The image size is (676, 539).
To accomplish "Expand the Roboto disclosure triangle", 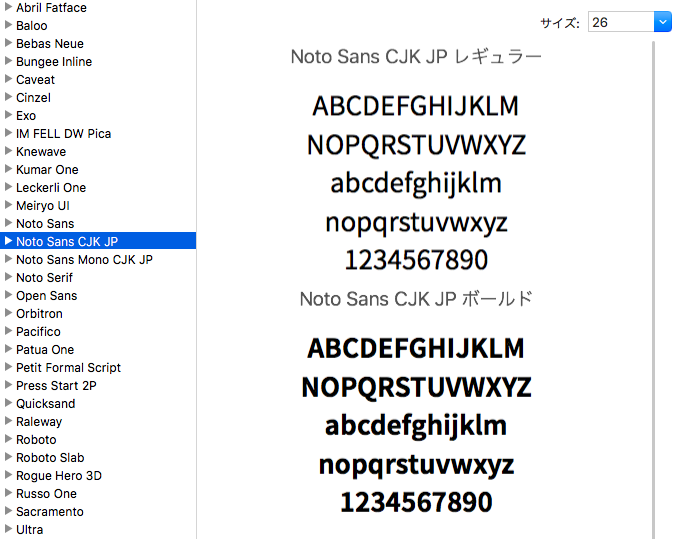I will pos(8,439).
